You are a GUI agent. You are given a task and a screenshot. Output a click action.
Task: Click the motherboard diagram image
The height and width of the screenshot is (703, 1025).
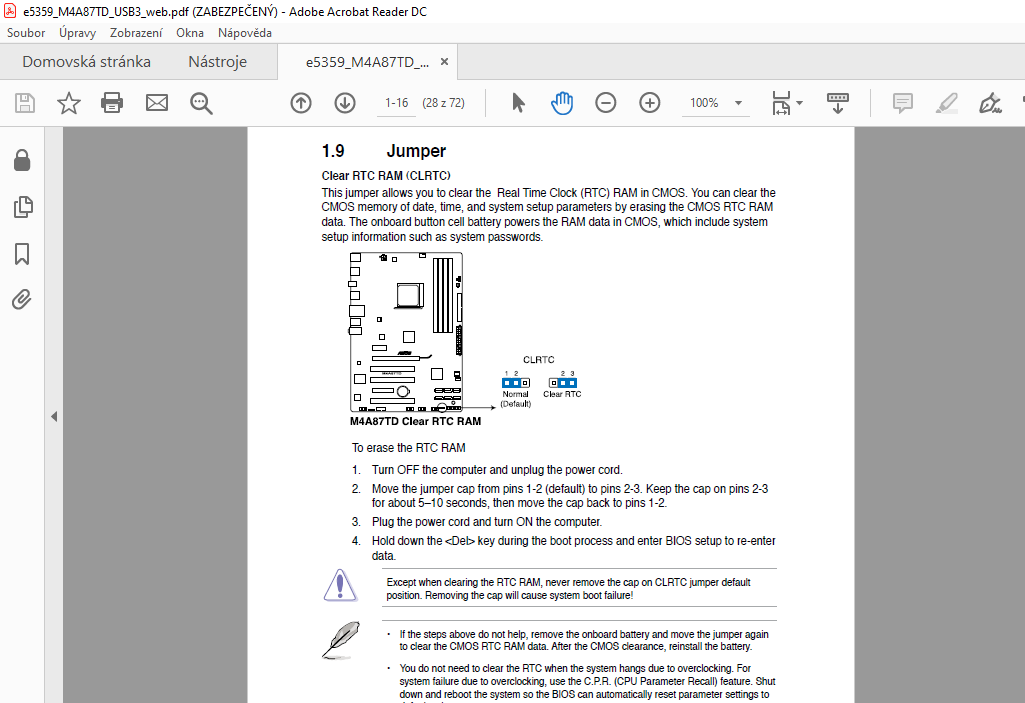406,332
